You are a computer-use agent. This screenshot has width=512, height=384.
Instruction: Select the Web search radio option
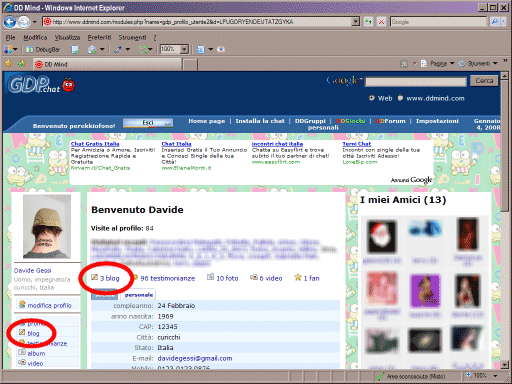click(371, 98)
